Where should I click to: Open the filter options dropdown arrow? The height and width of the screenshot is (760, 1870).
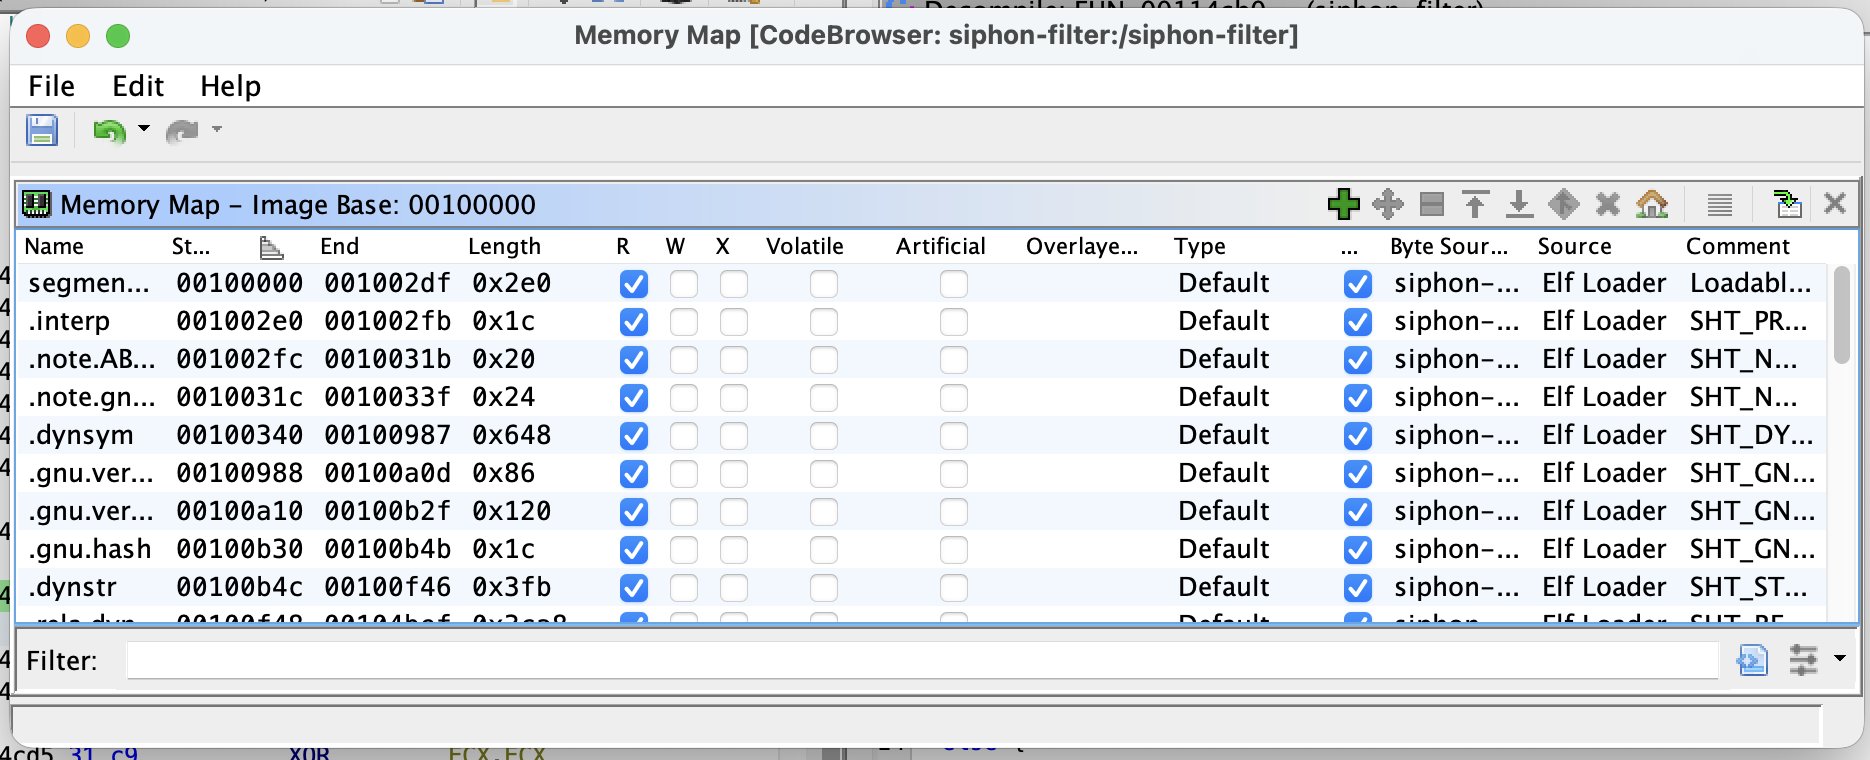tap(1840, 658)
